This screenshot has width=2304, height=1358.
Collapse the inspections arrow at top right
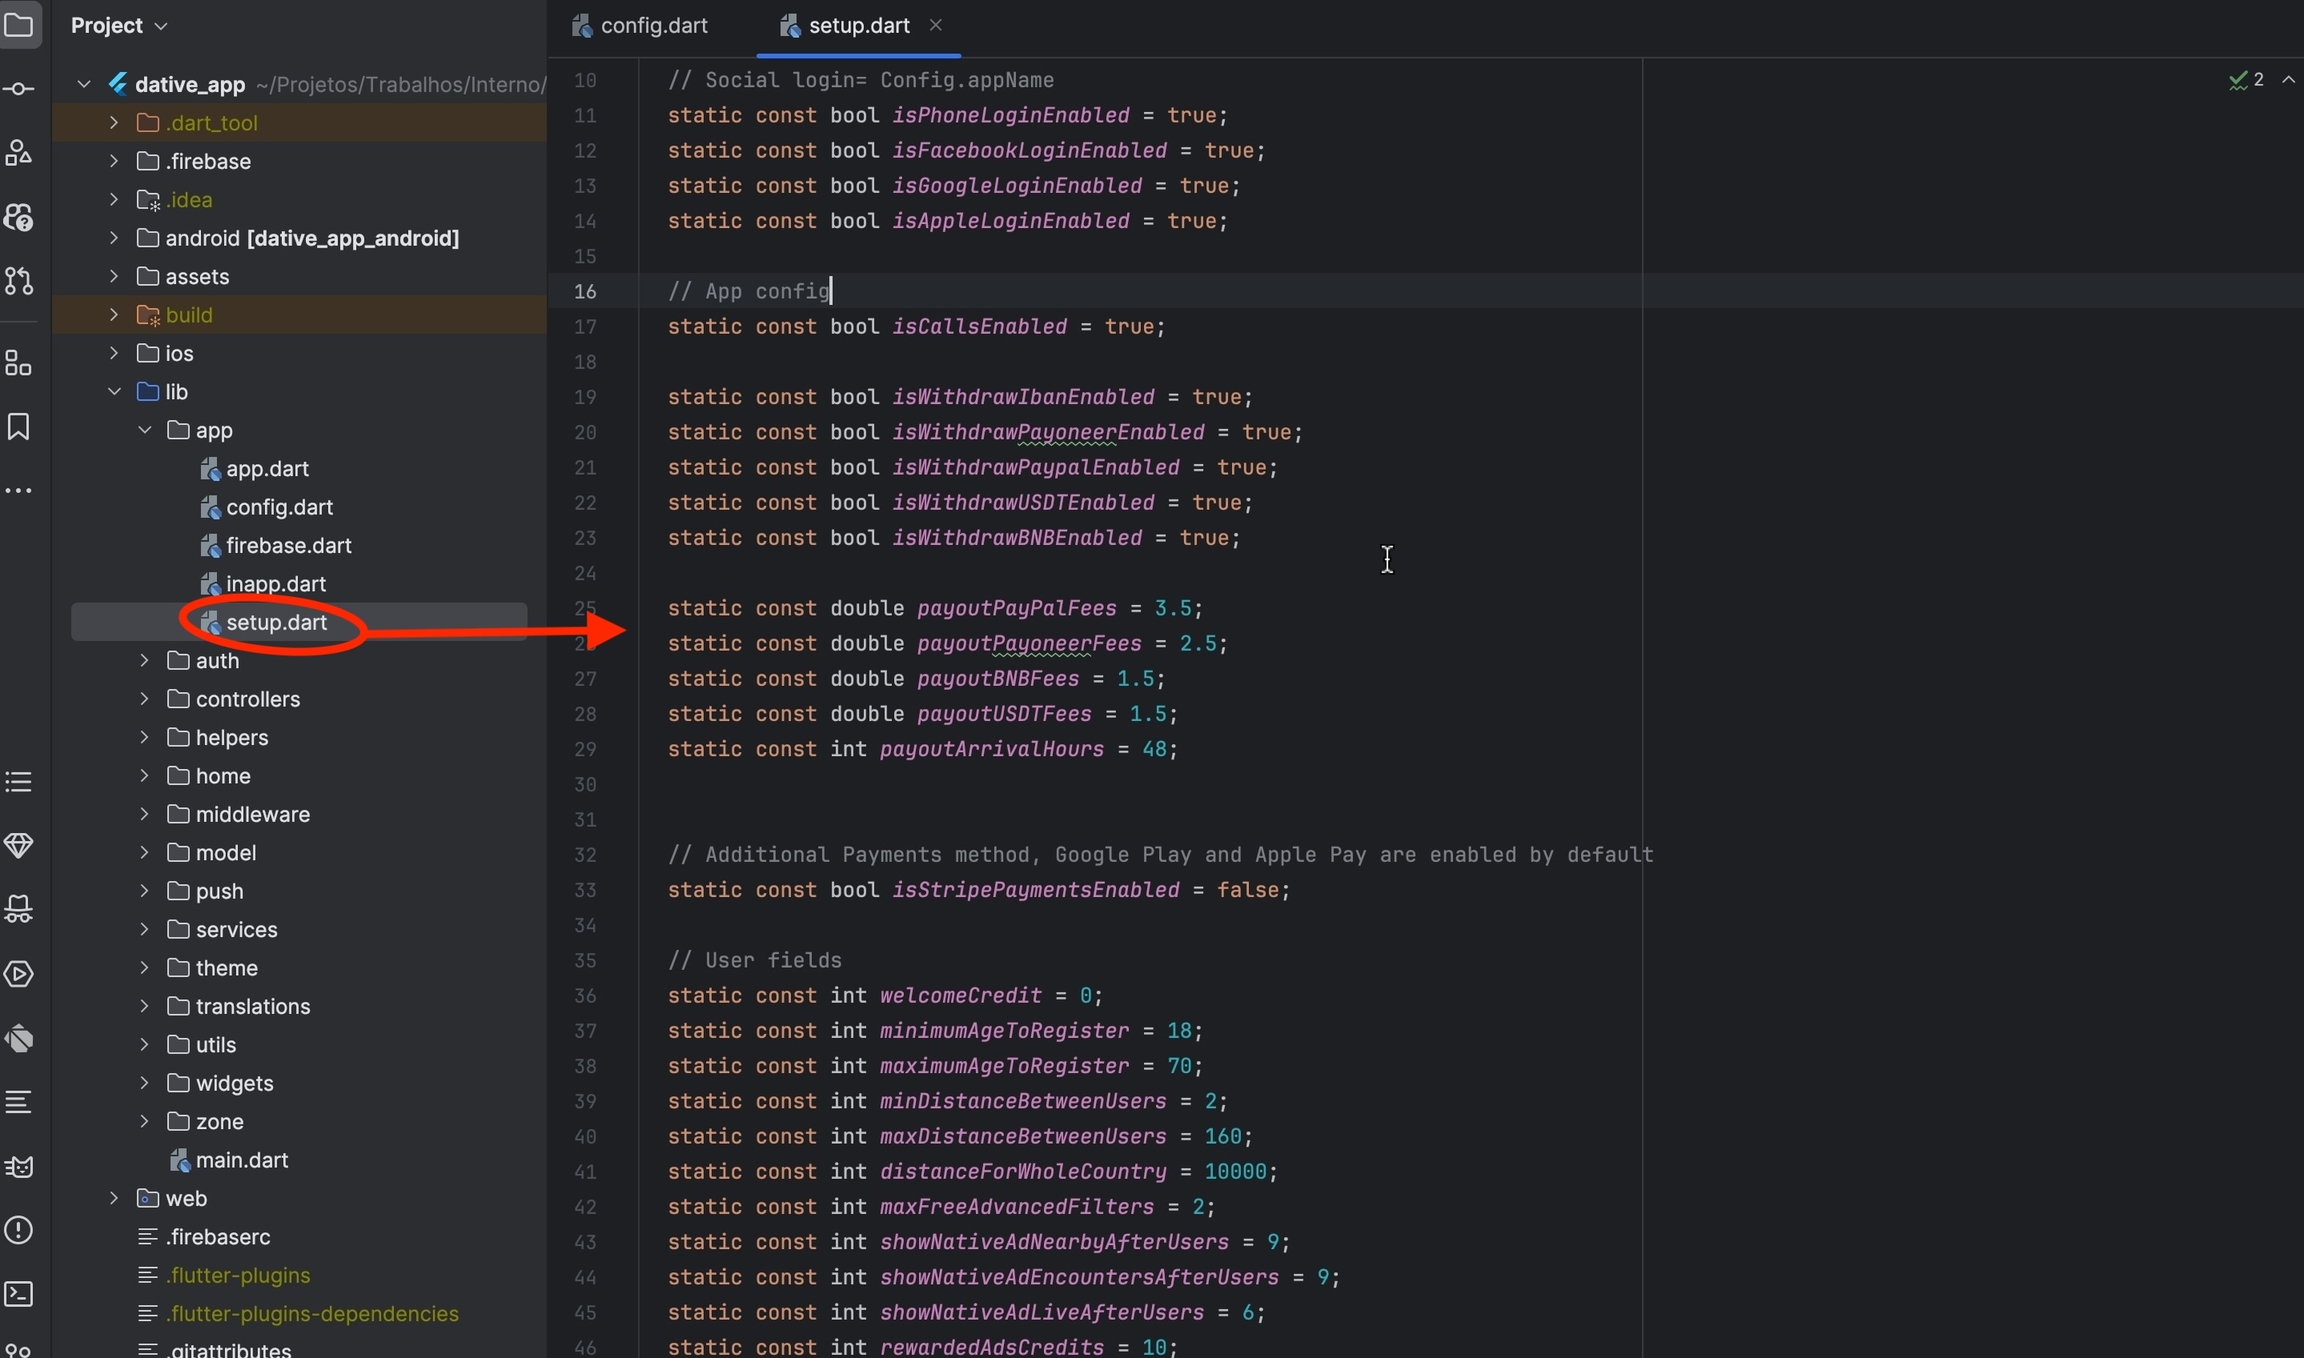[2288, 80]
